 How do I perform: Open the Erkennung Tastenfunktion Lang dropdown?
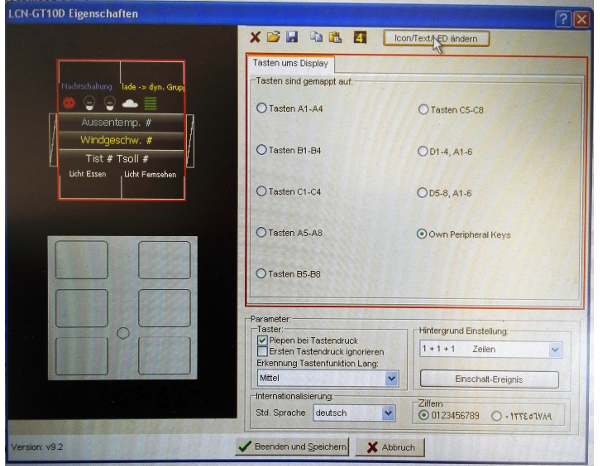(x=391, y=379)
